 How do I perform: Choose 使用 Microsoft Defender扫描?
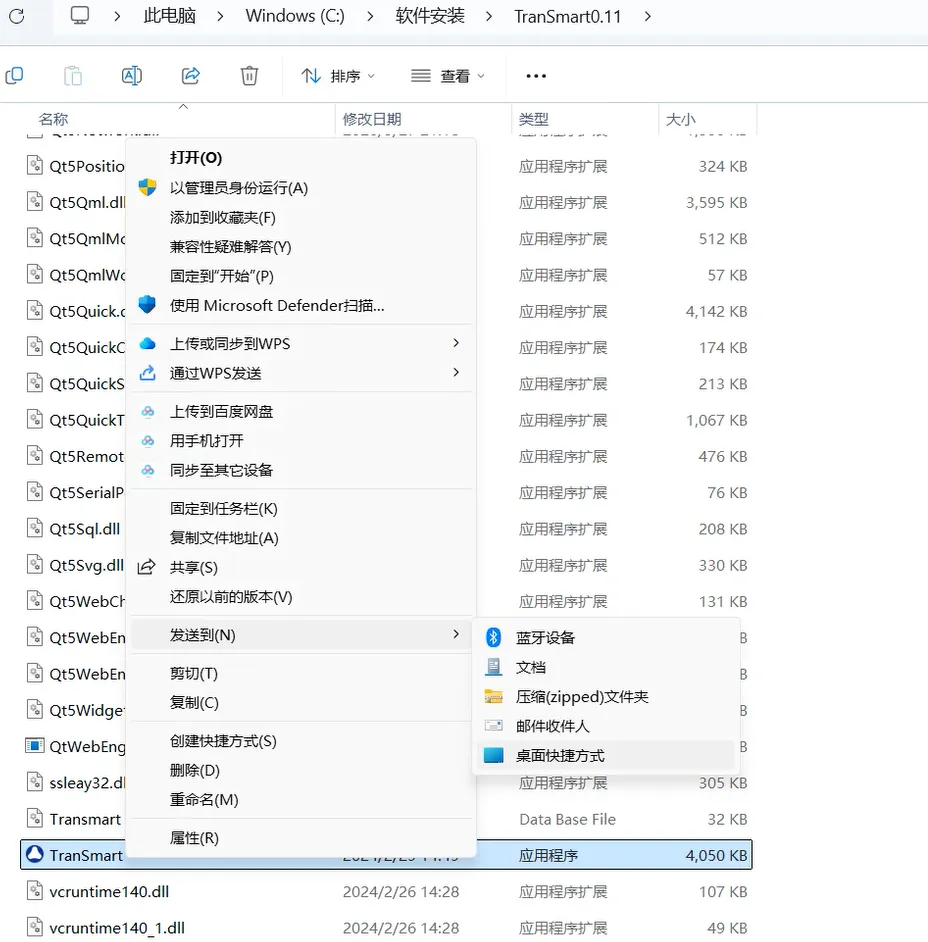301,306
